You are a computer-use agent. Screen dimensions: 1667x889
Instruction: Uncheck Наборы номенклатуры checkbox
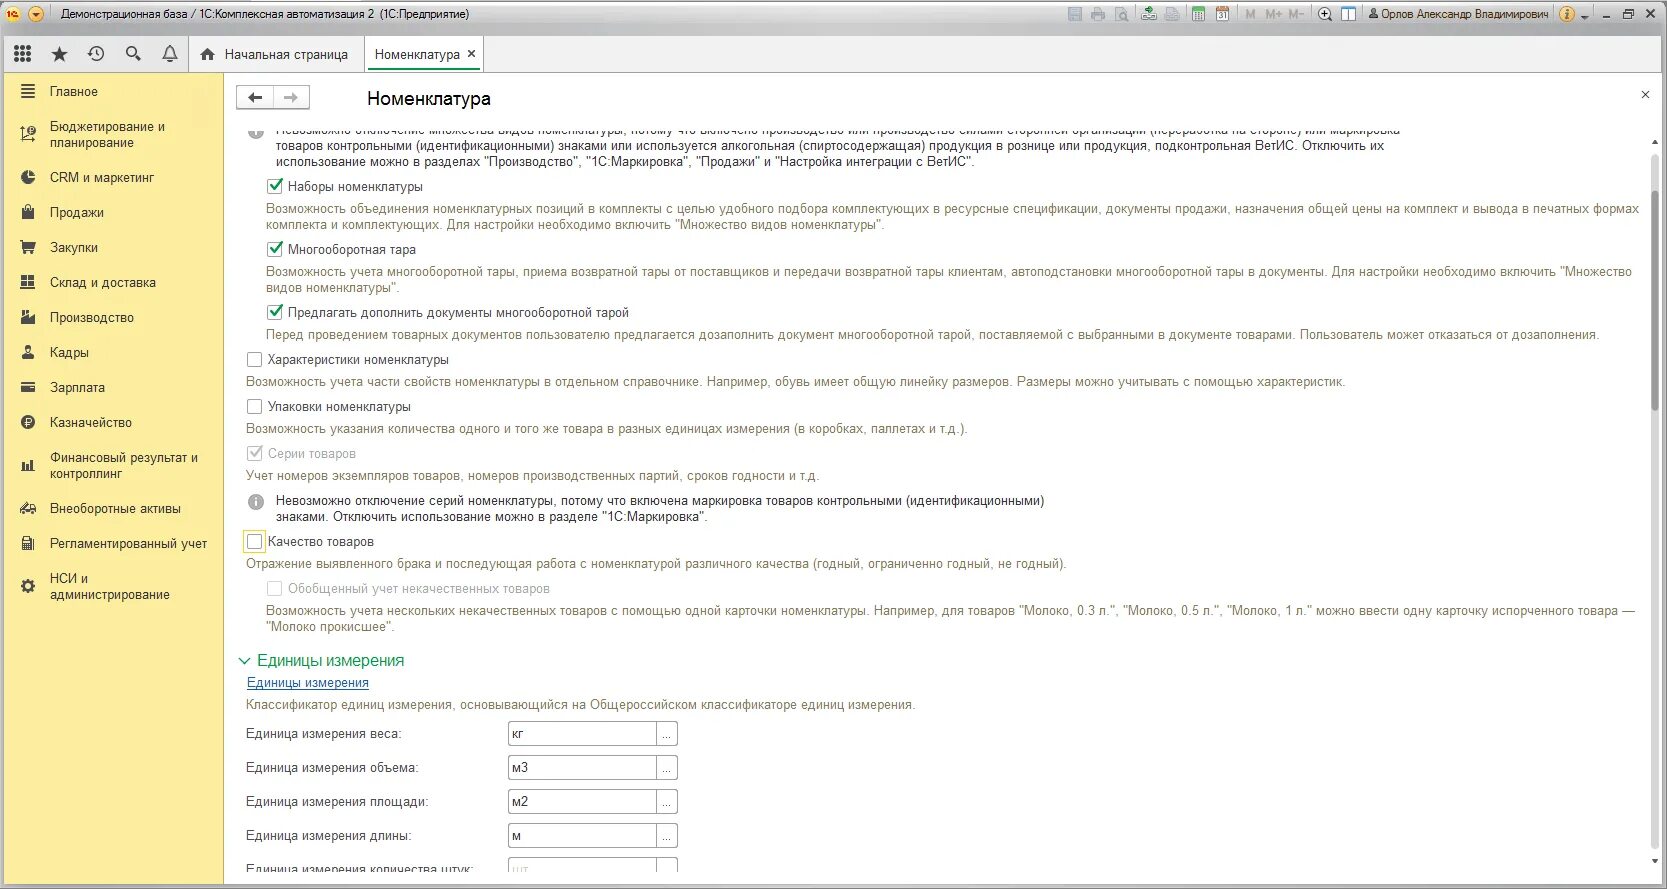coord(275,186)
